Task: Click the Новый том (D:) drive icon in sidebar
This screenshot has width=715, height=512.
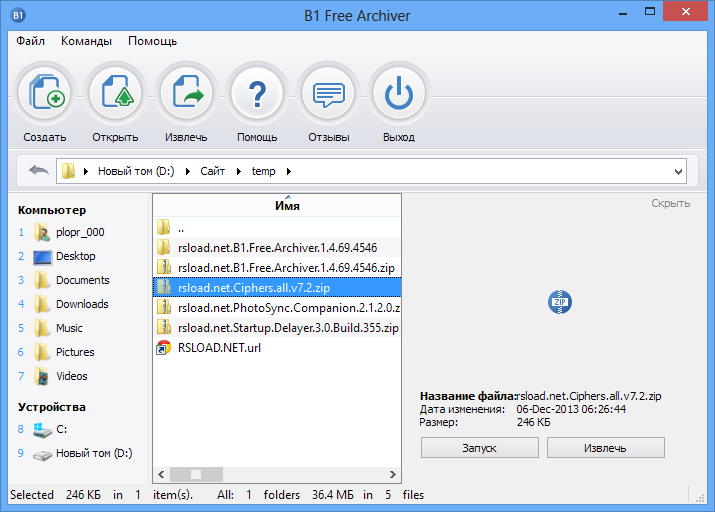Action: tap(42, 455)
